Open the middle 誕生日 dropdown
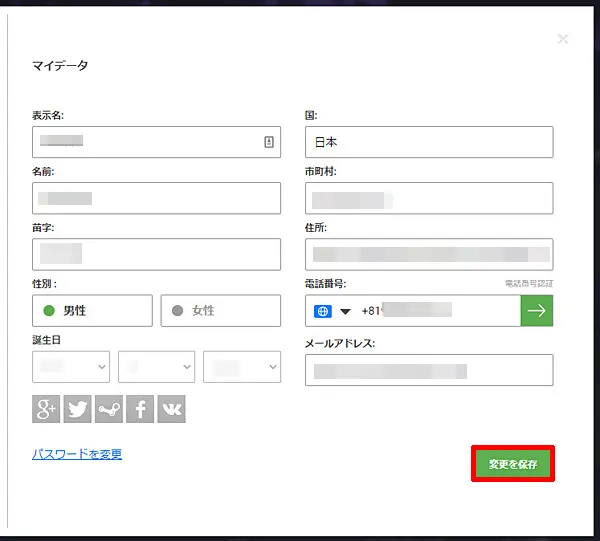Screen dimensions: 600x541 157,367
